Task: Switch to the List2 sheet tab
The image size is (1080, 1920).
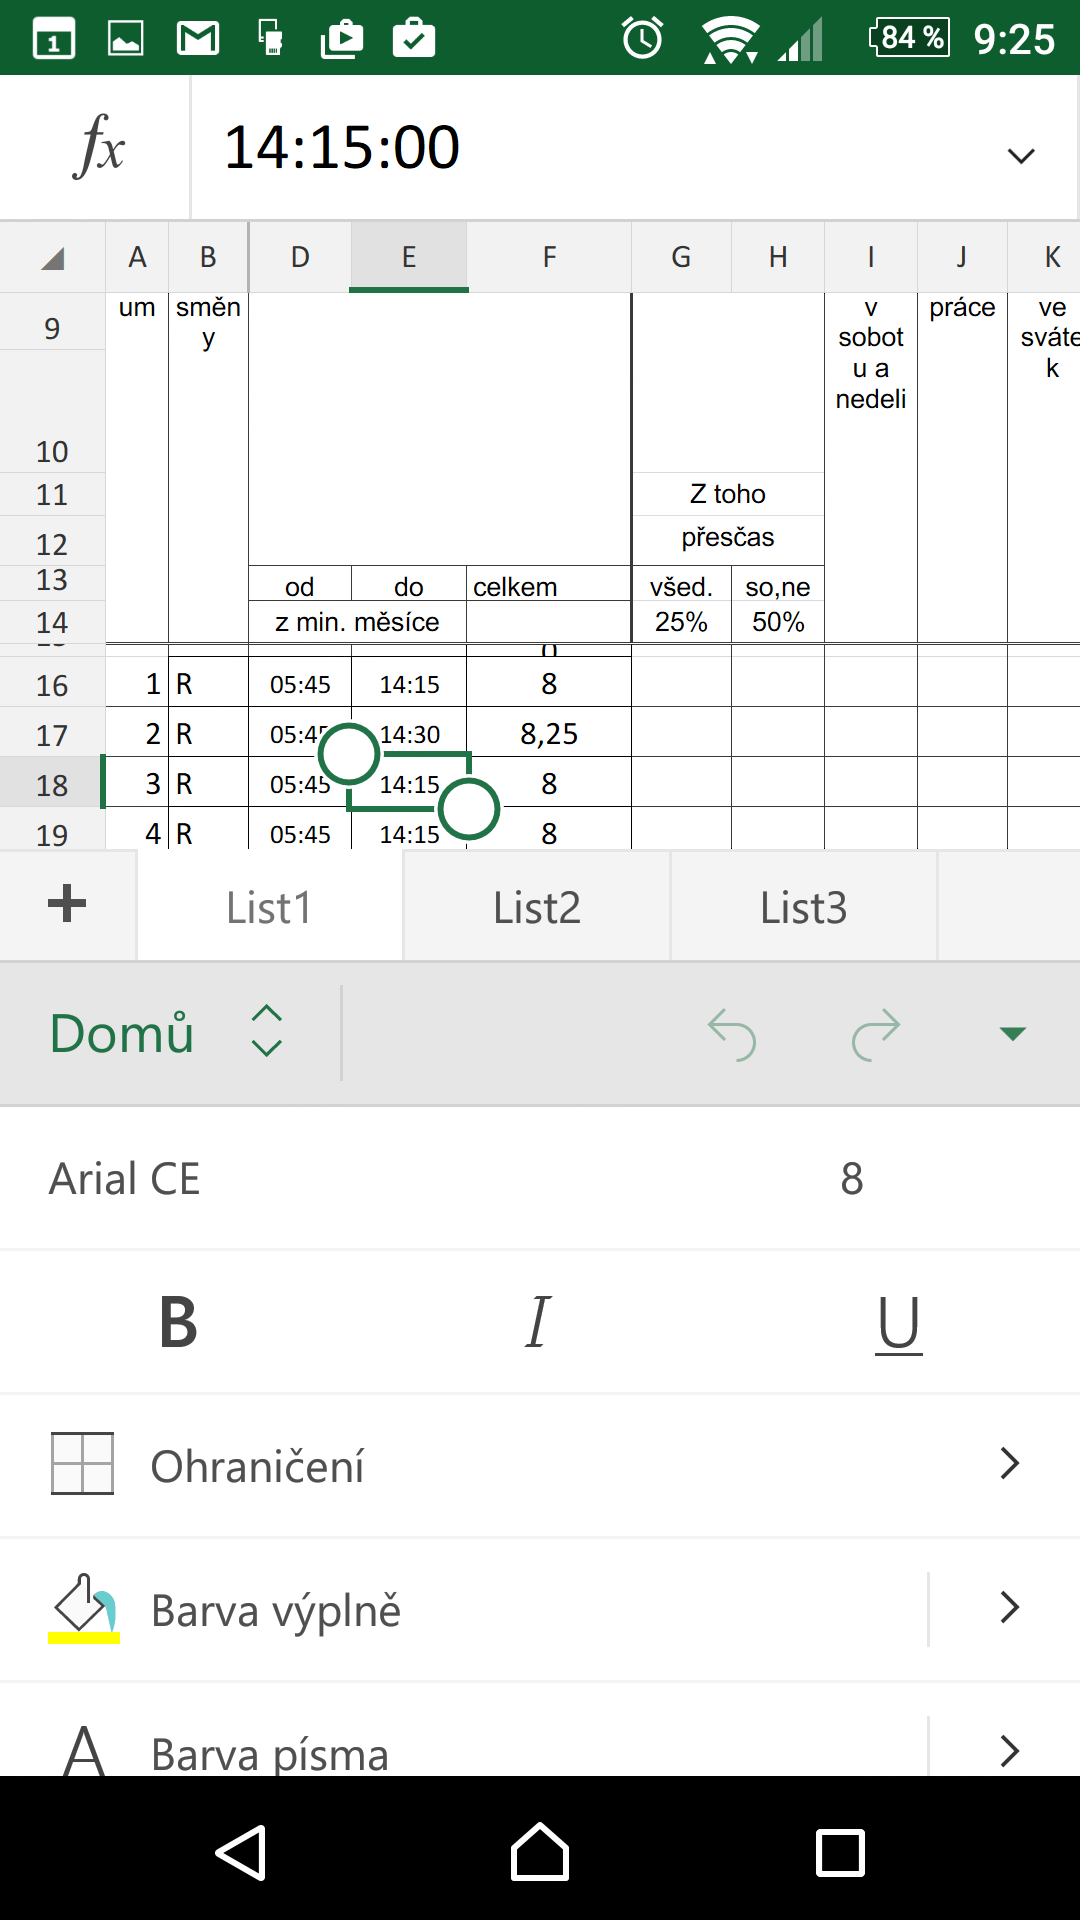Action: coord(537,907)
